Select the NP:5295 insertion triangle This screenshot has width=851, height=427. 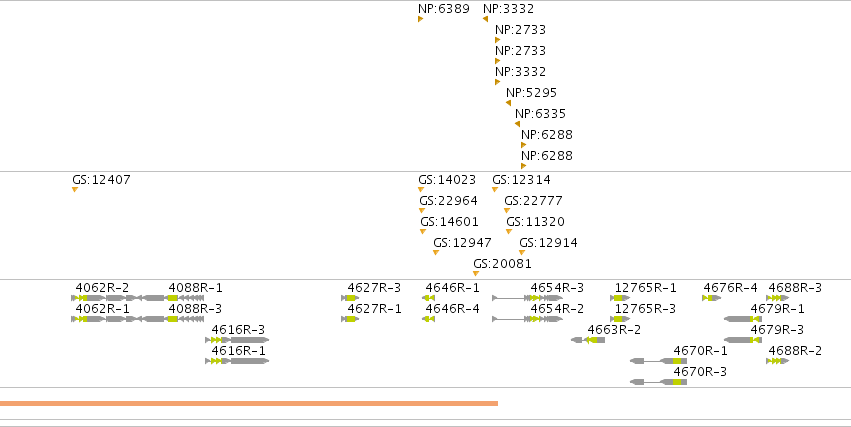[x=509, y=103]
